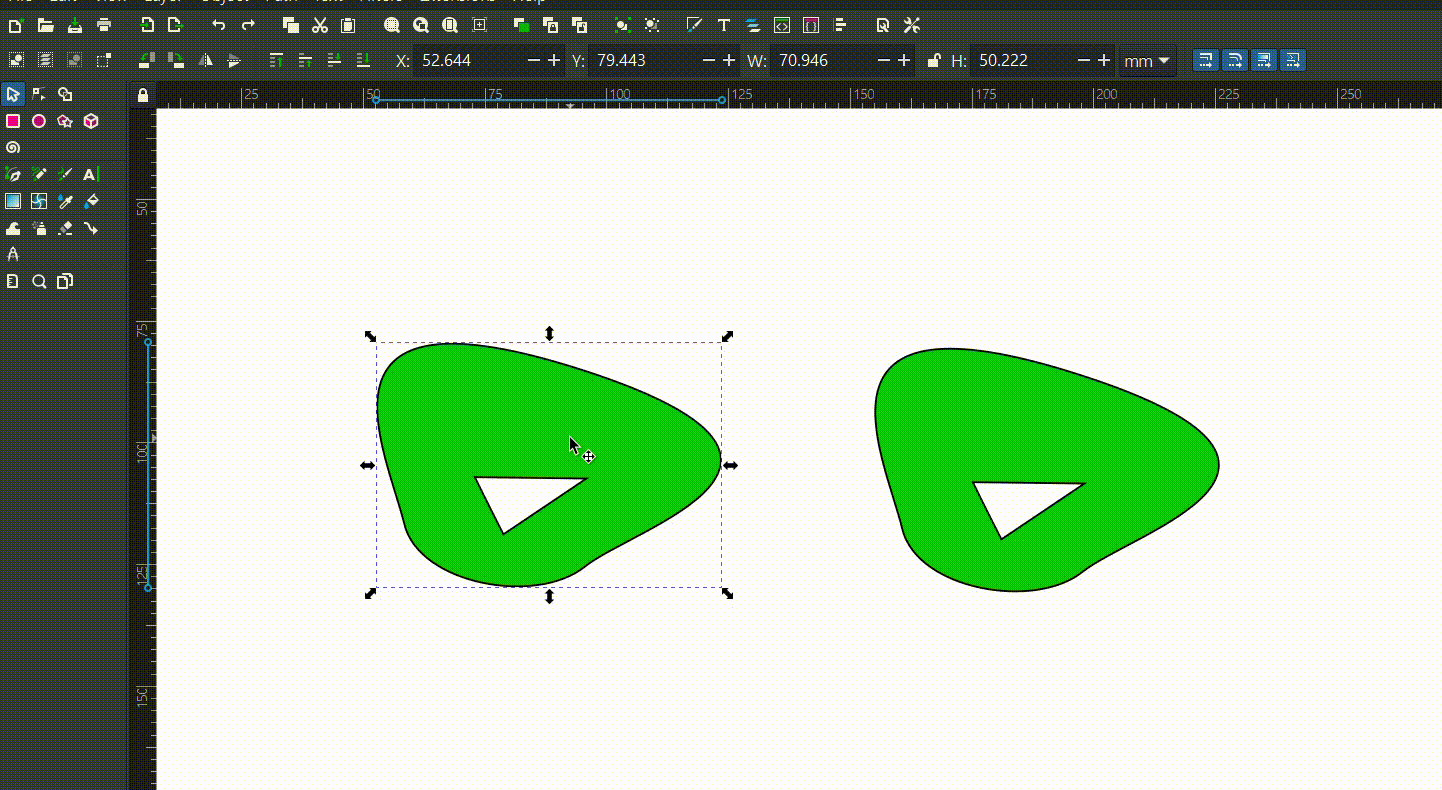Pick the Dropper color picker tool
Image resolution: width=1442 pixels, height=790 pixels.
pyautogui.click(x=65, y=201)
